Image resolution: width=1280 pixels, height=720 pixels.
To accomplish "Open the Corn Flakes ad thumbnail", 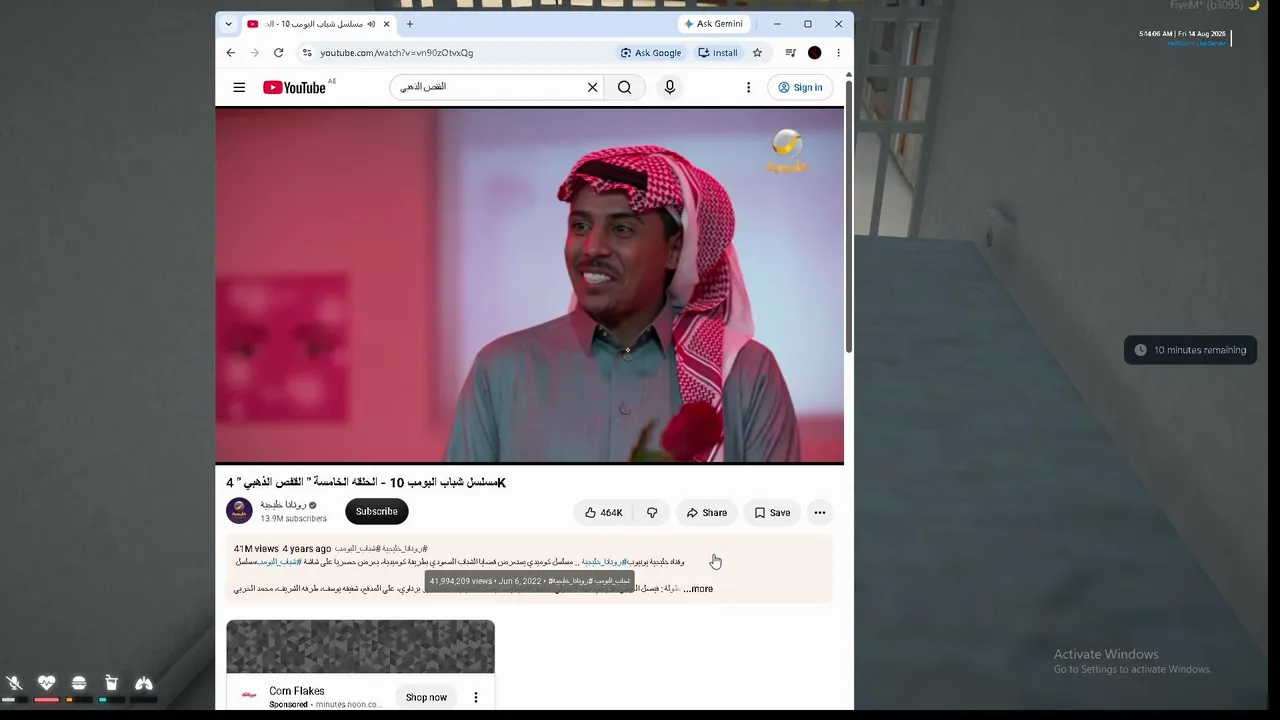I will point(360,647).
